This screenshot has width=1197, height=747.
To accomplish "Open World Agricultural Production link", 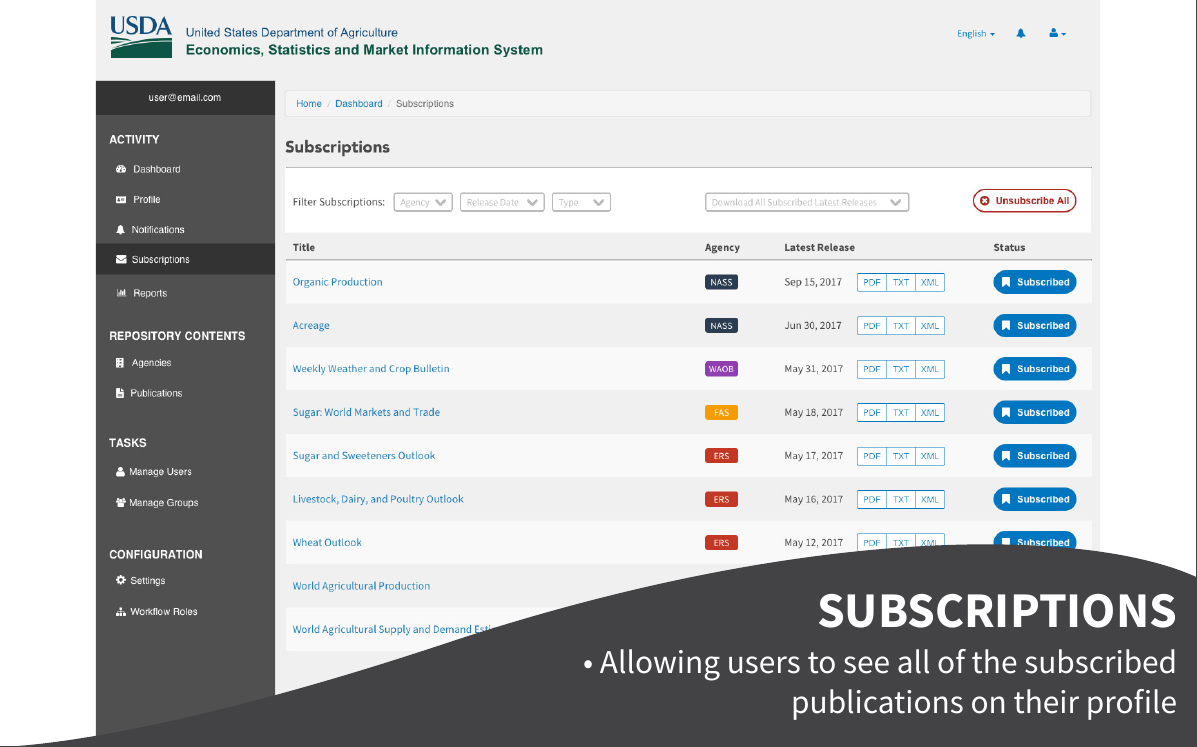I will point(361,586).
